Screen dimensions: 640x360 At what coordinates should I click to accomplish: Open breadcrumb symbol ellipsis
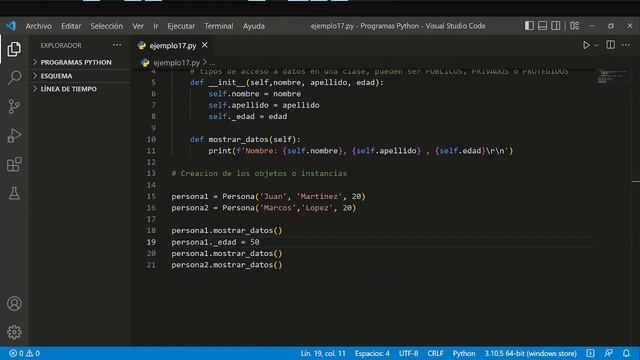(213, 63)
